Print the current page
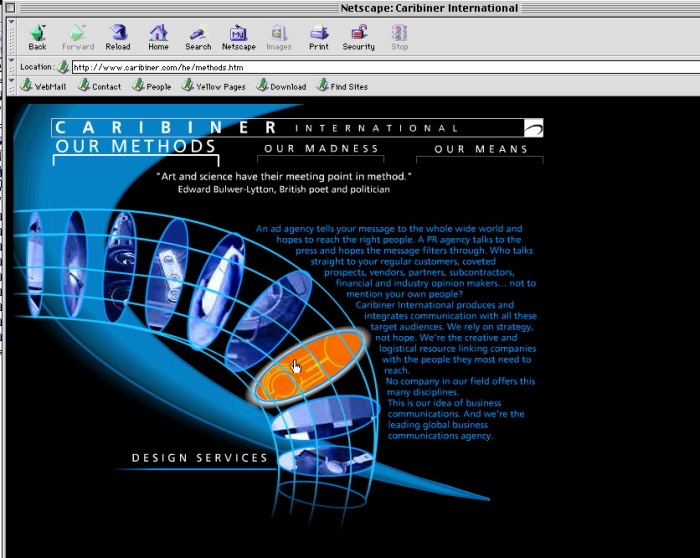Viewport: 700px width, 558px height. [319, 37]
